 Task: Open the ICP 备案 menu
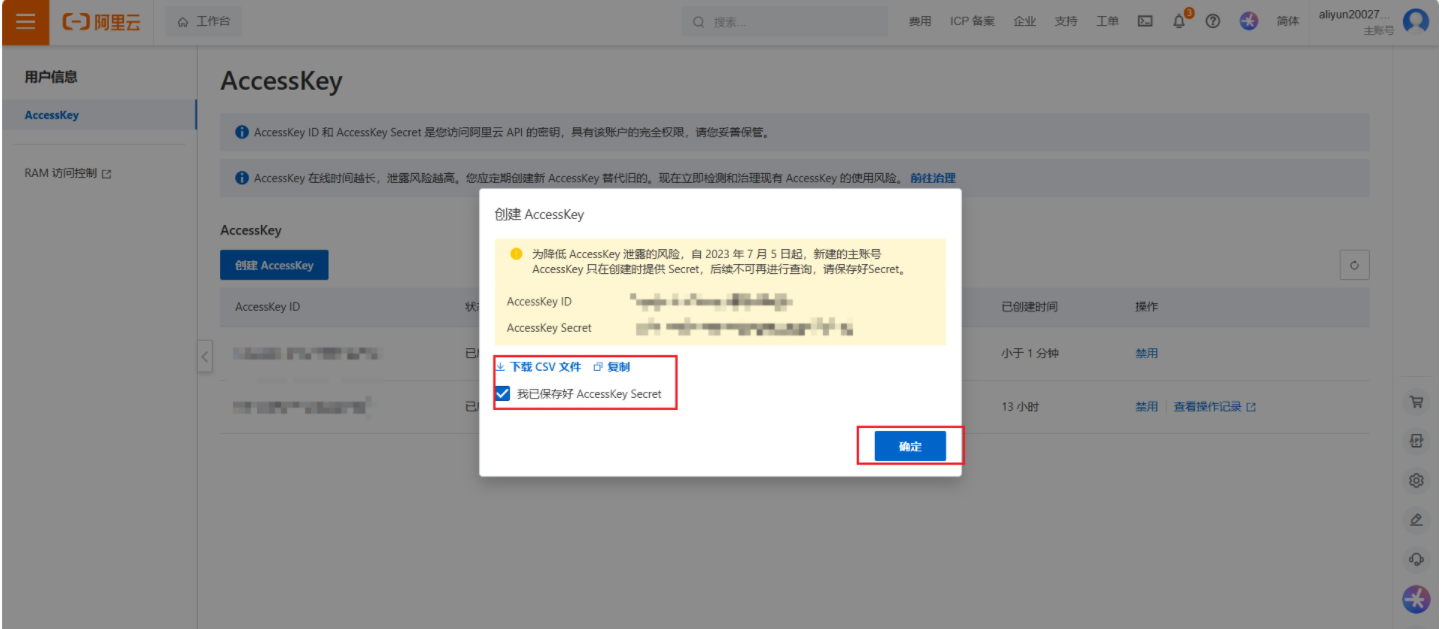pos(972,22)
